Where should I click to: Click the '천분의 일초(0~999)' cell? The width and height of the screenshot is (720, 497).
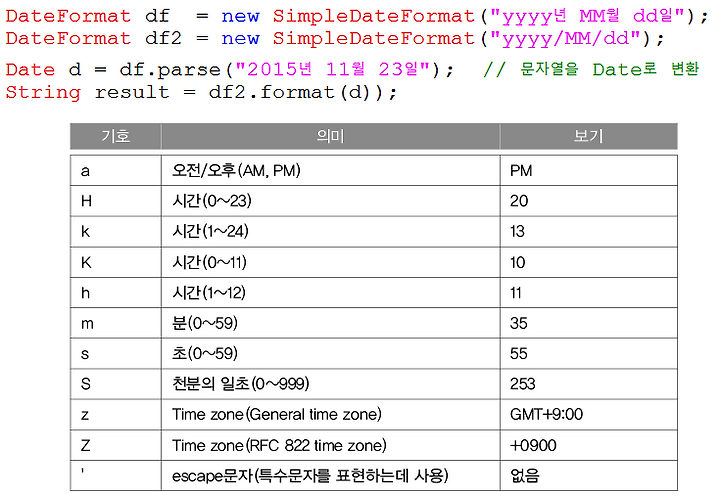pos(331,384)
